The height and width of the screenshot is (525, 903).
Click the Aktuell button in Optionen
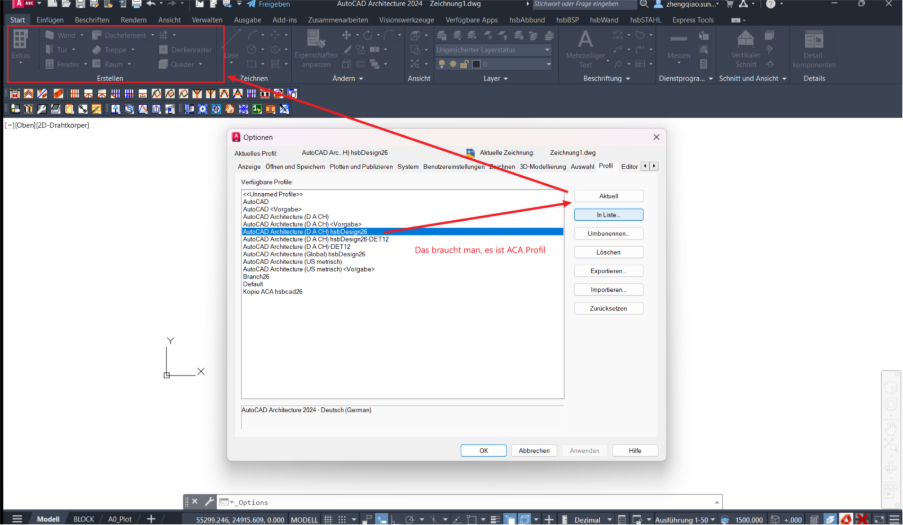(x=609, y=196)
